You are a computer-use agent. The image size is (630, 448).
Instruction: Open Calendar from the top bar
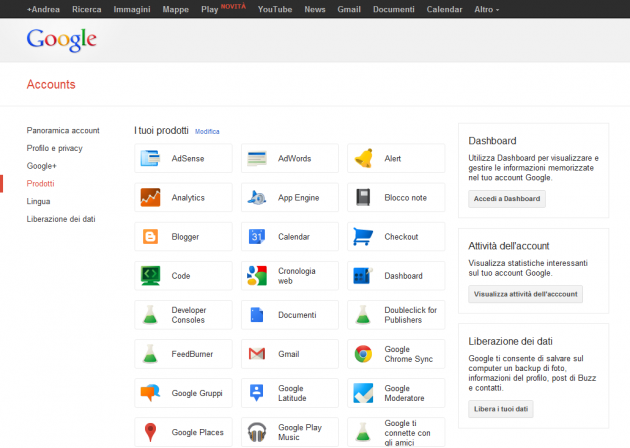click(x=444, y=9)
